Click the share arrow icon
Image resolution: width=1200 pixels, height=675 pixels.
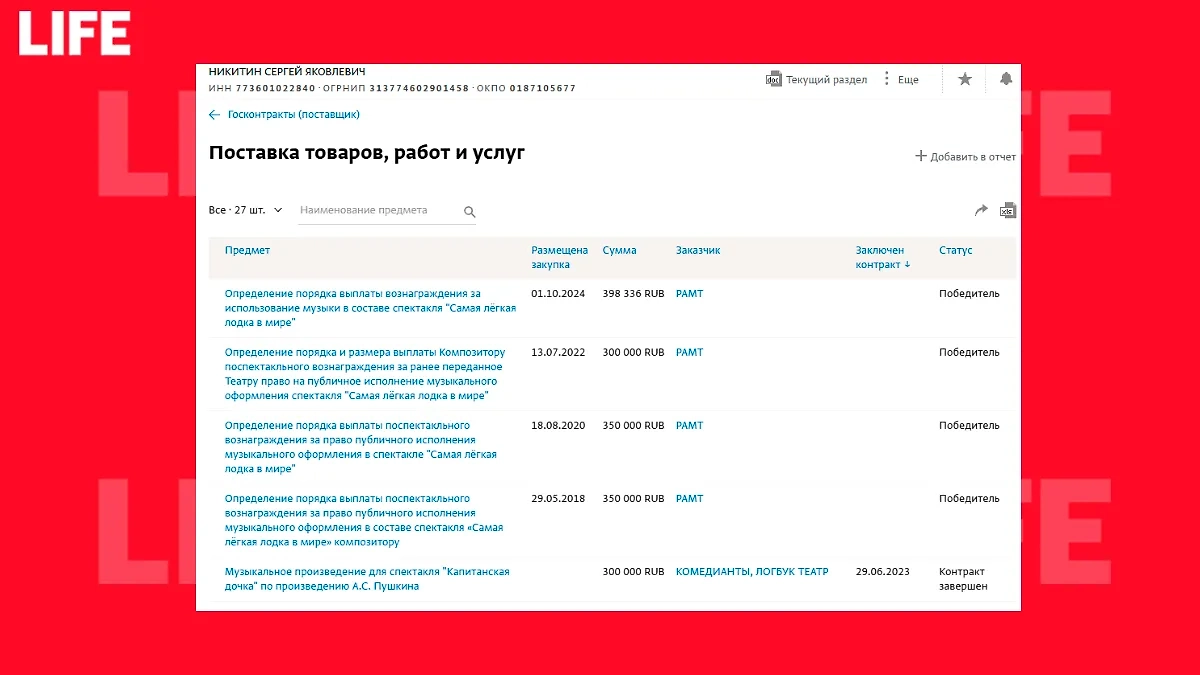click(981, 210)
